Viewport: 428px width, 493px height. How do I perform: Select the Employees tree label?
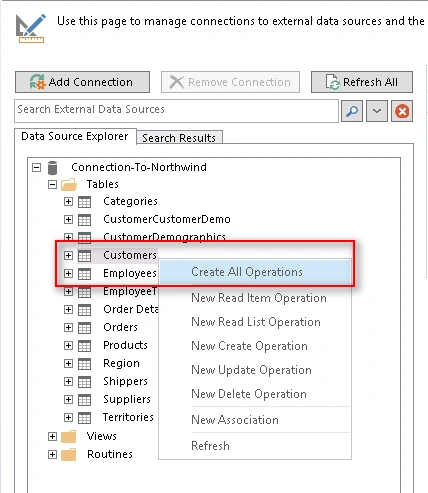pyautogui.click(x=130, y=273)
